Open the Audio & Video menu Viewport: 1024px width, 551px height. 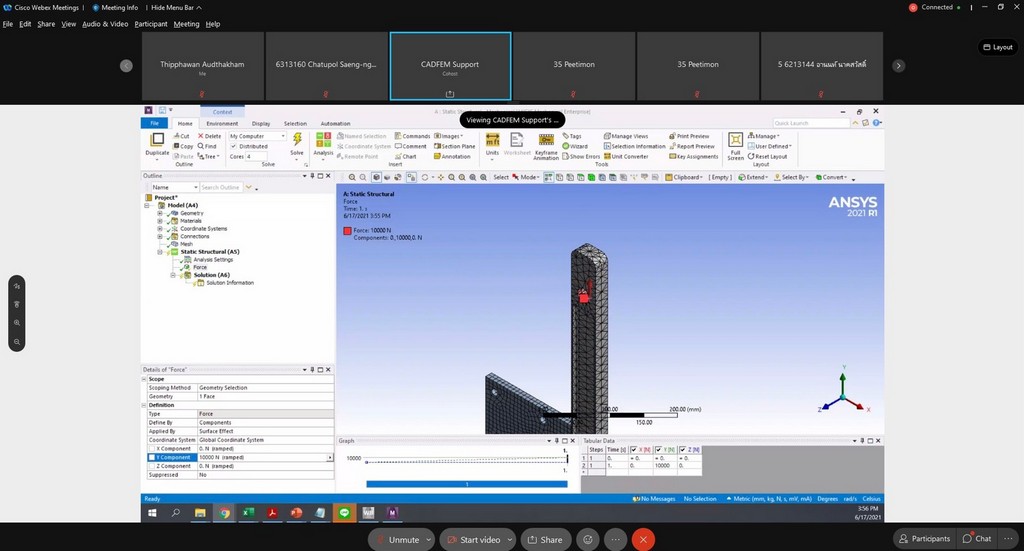tap(105, 24)
